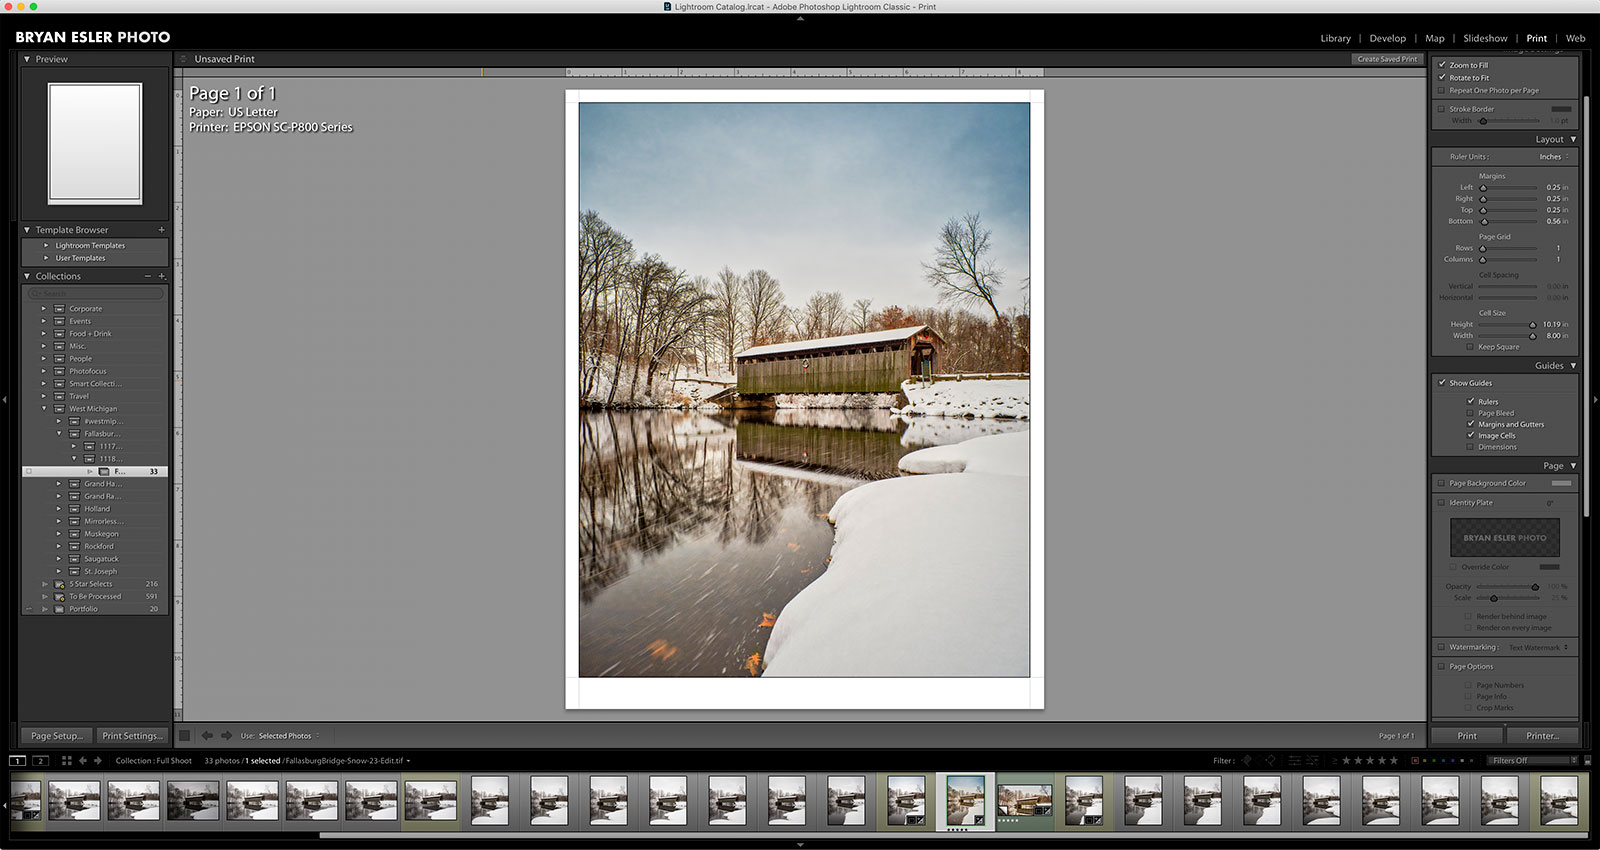Switch to the Develop module
Image resolution: width=1600 pixels, height=850 pixels.
point(1387,38)
